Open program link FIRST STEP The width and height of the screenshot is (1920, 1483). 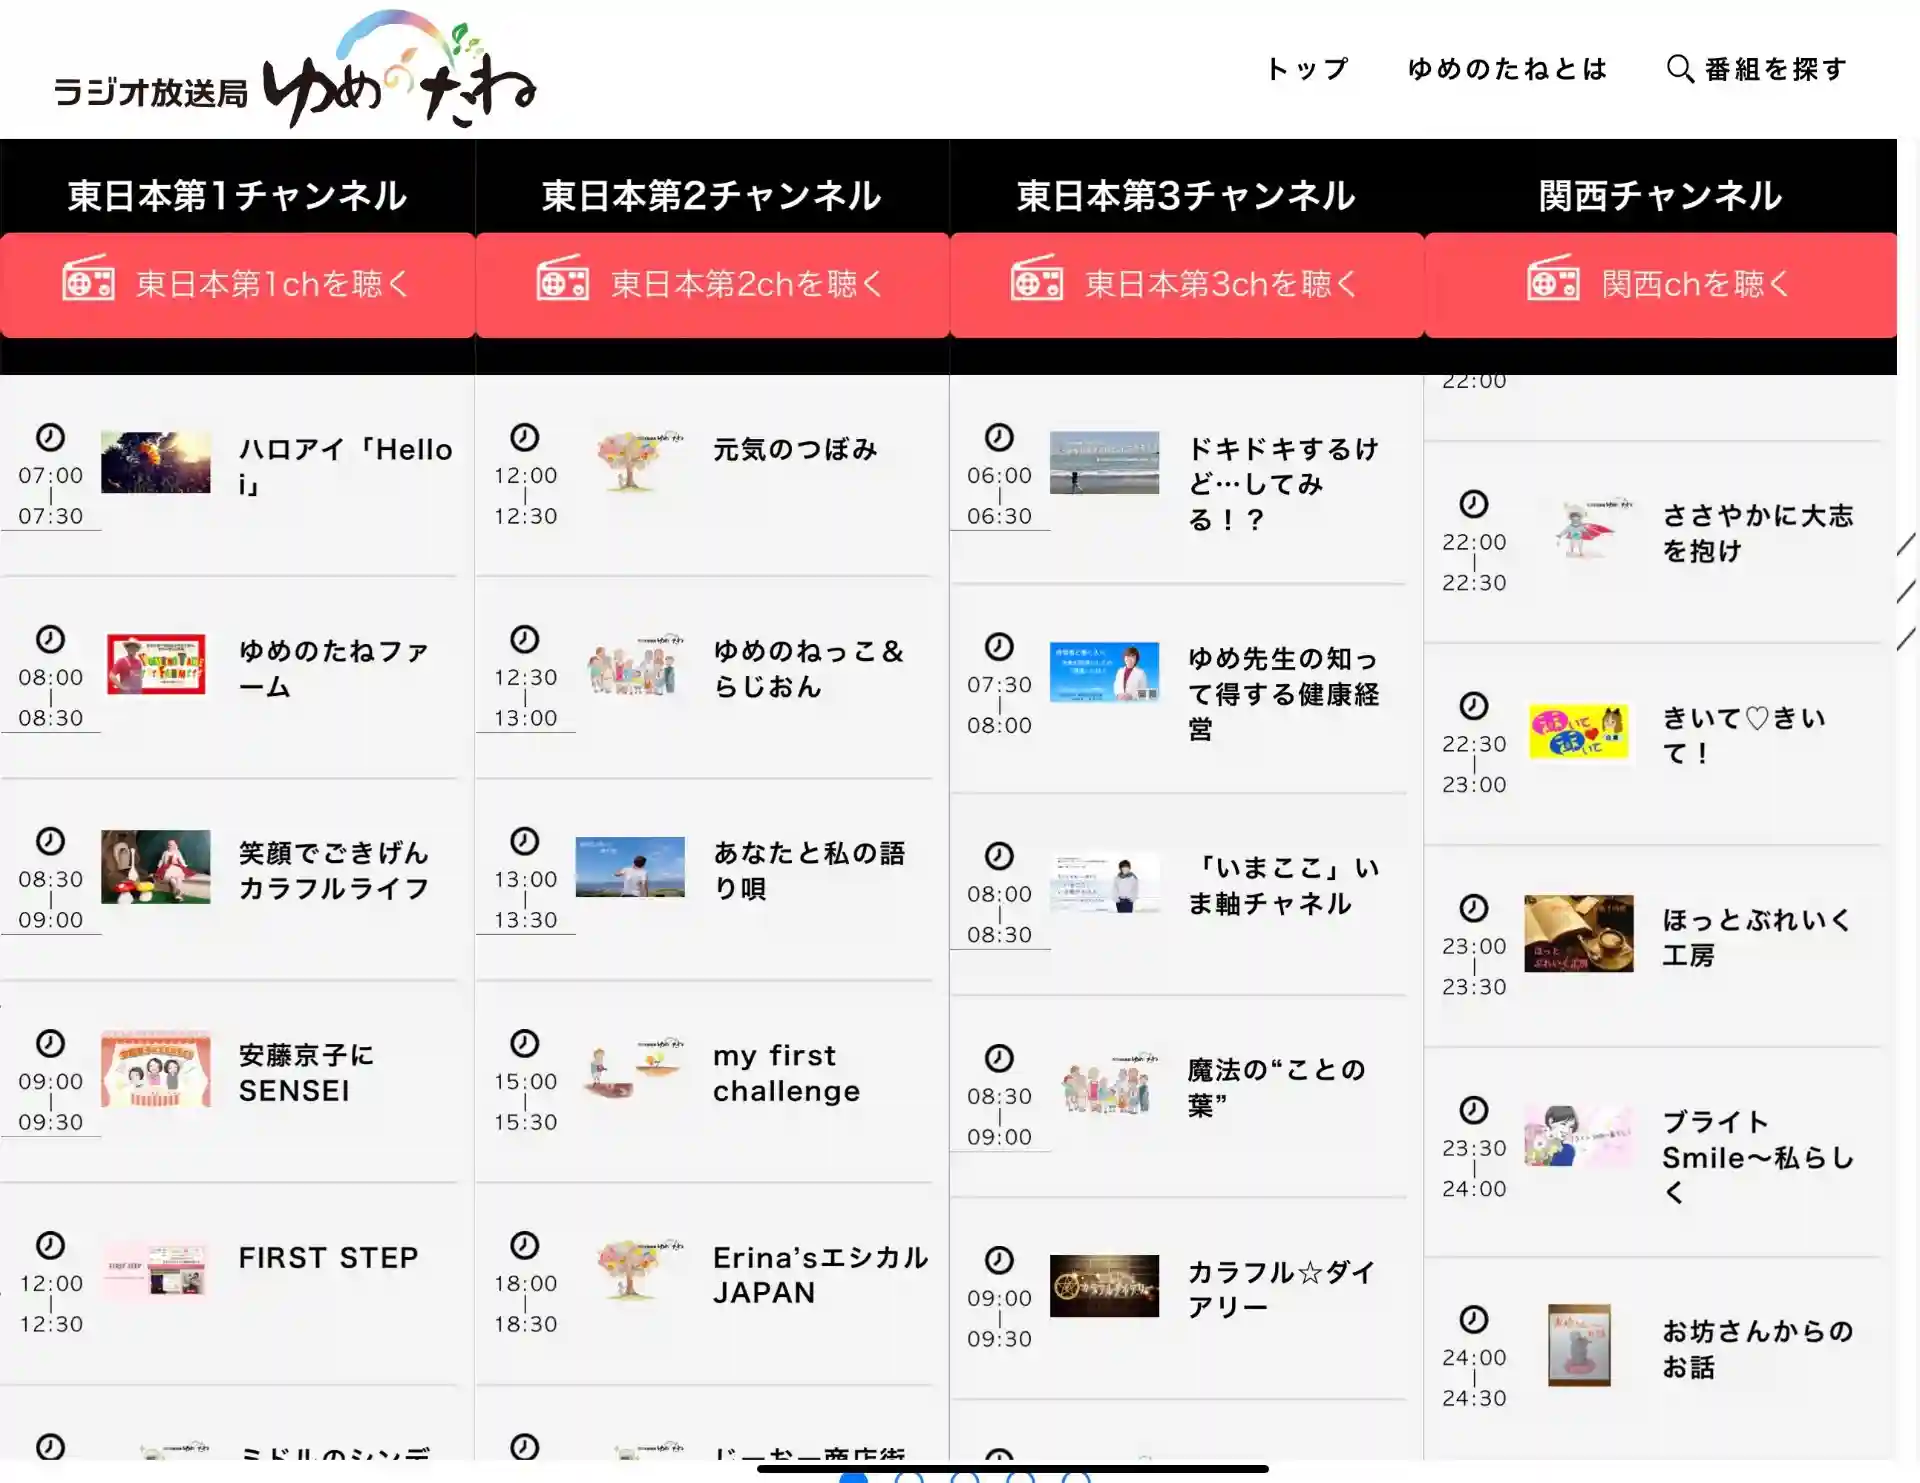click(x=328, y=1257)
